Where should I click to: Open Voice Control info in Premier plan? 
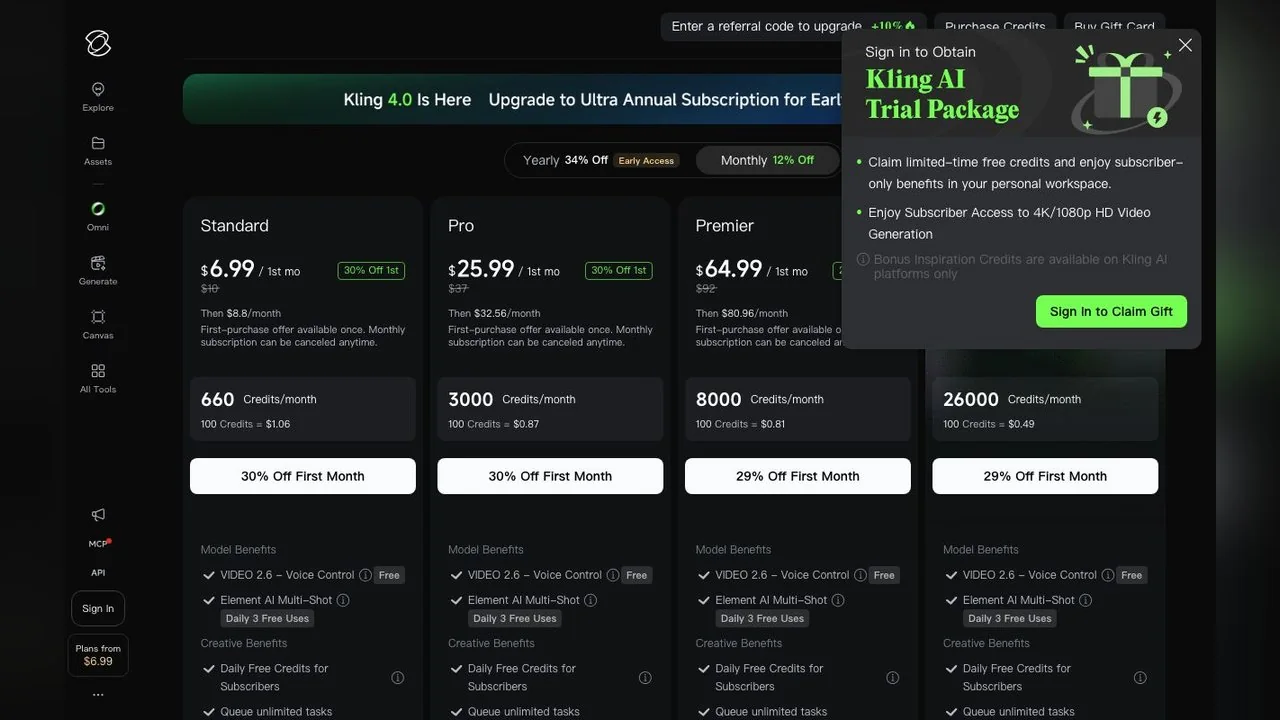pos(860,575)
